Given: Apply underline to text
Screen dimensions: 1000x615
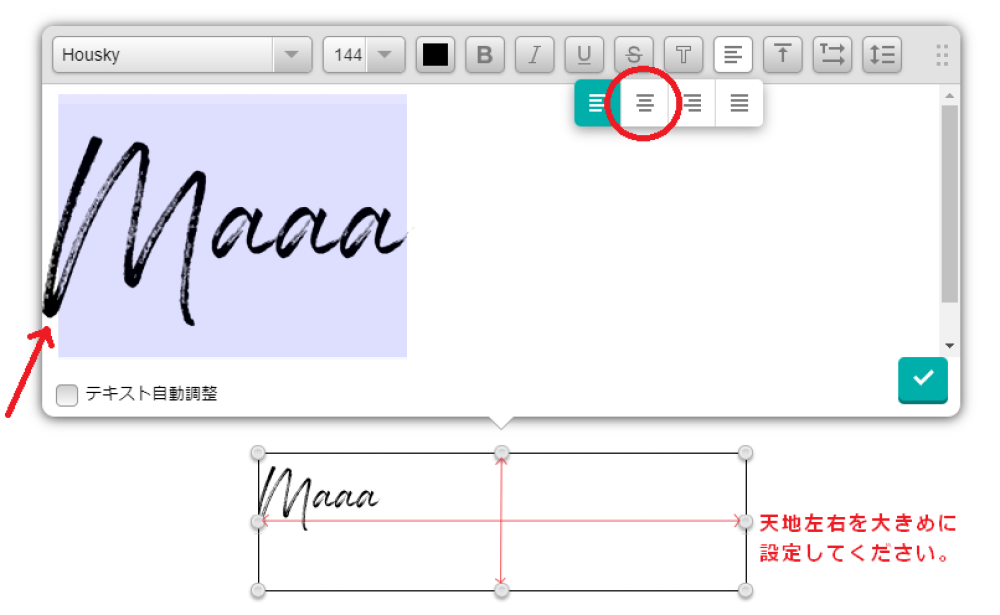Looking at the screenshot, I should pyautogui.click(x=584, y=55).
